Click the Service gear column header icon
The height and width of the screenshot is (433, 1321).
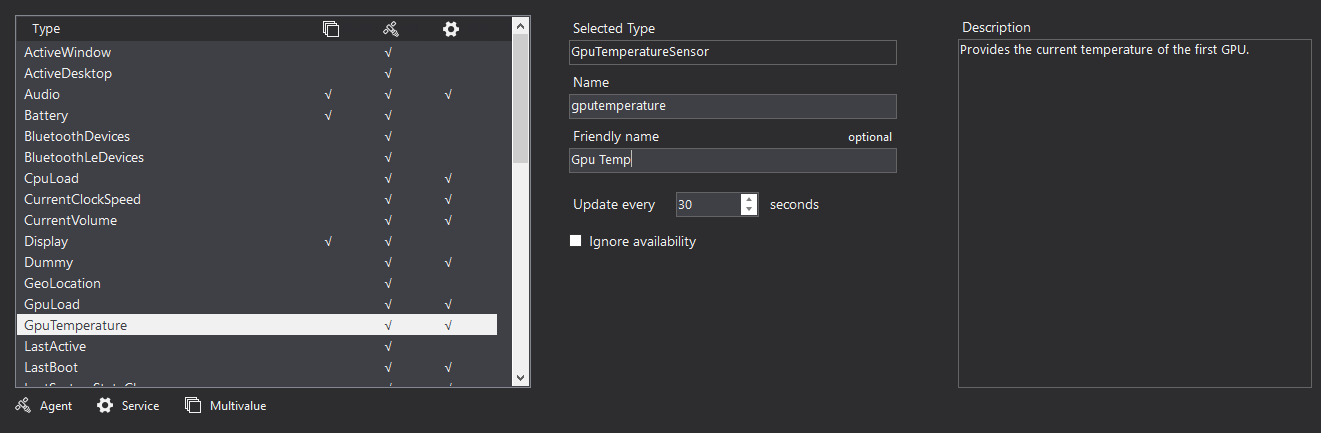pos(451,29)
